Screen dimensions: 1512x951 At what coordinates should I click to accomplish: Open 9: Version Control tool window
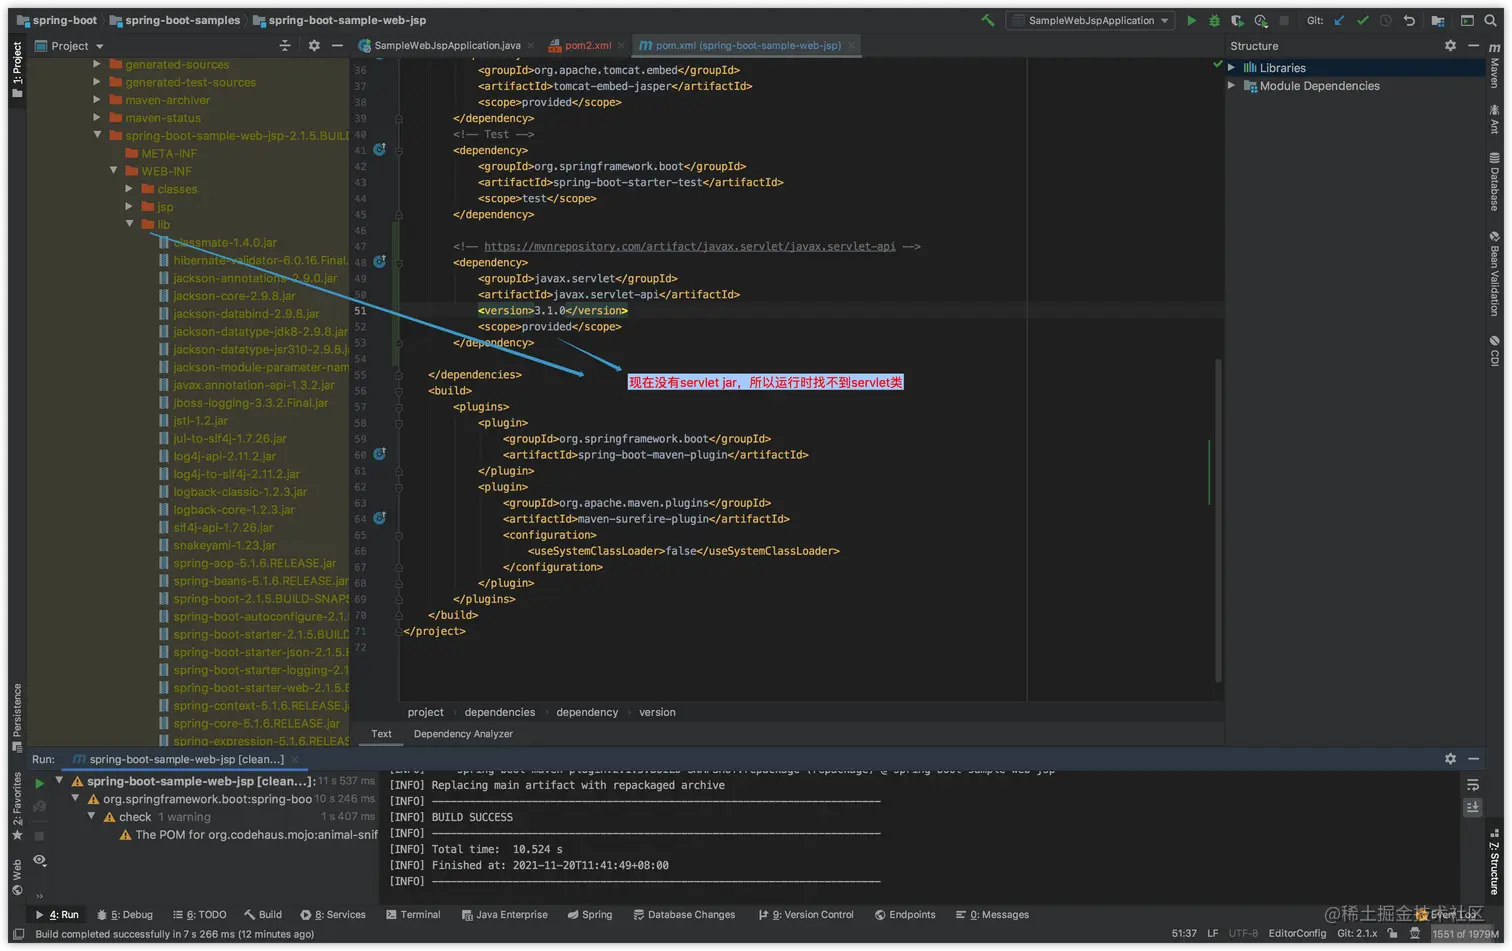tap(806, 915)
